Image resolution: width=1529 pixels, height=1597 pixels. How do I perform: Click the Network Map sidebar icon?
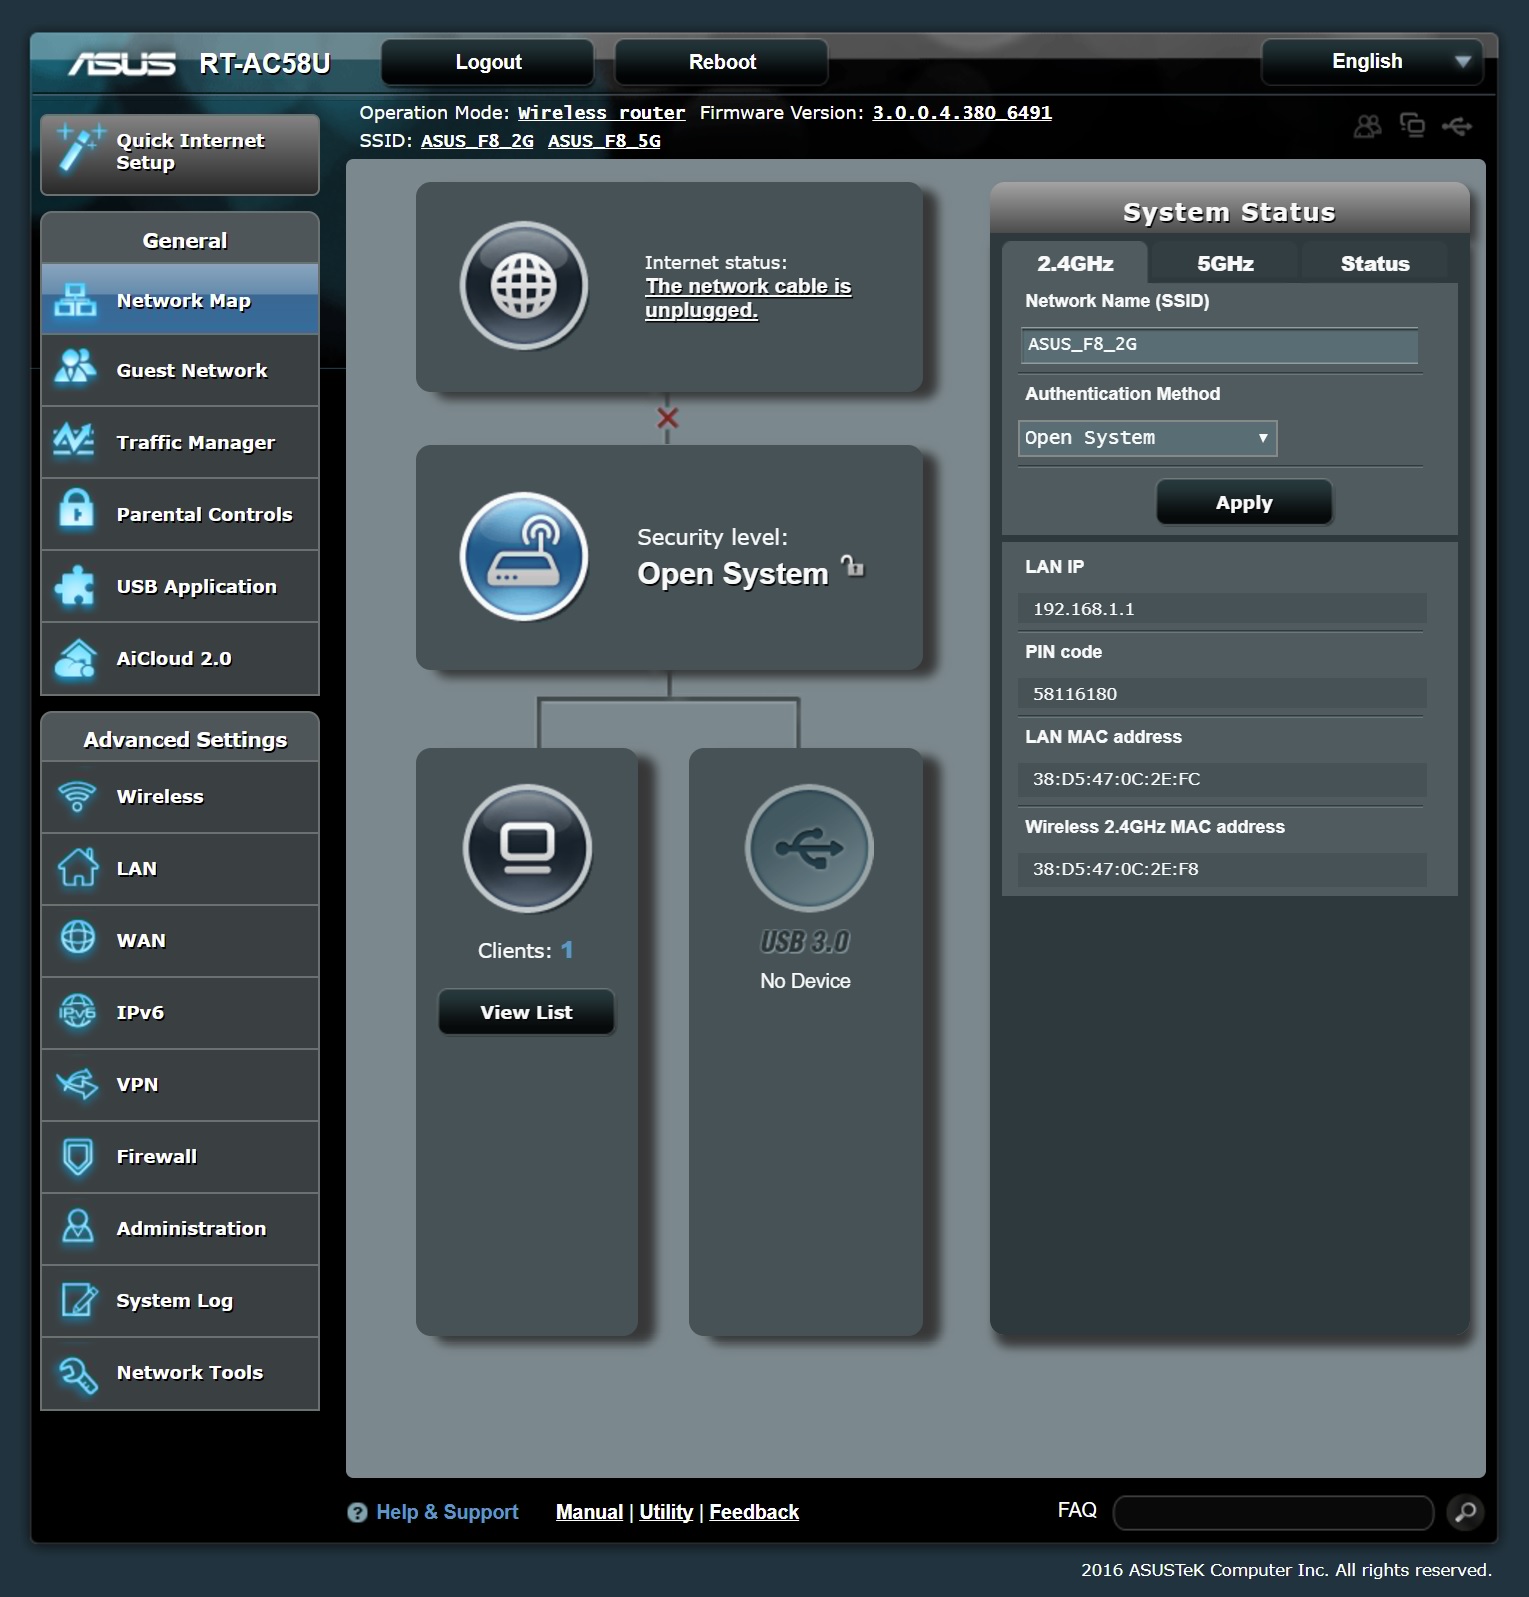[76, 300]
